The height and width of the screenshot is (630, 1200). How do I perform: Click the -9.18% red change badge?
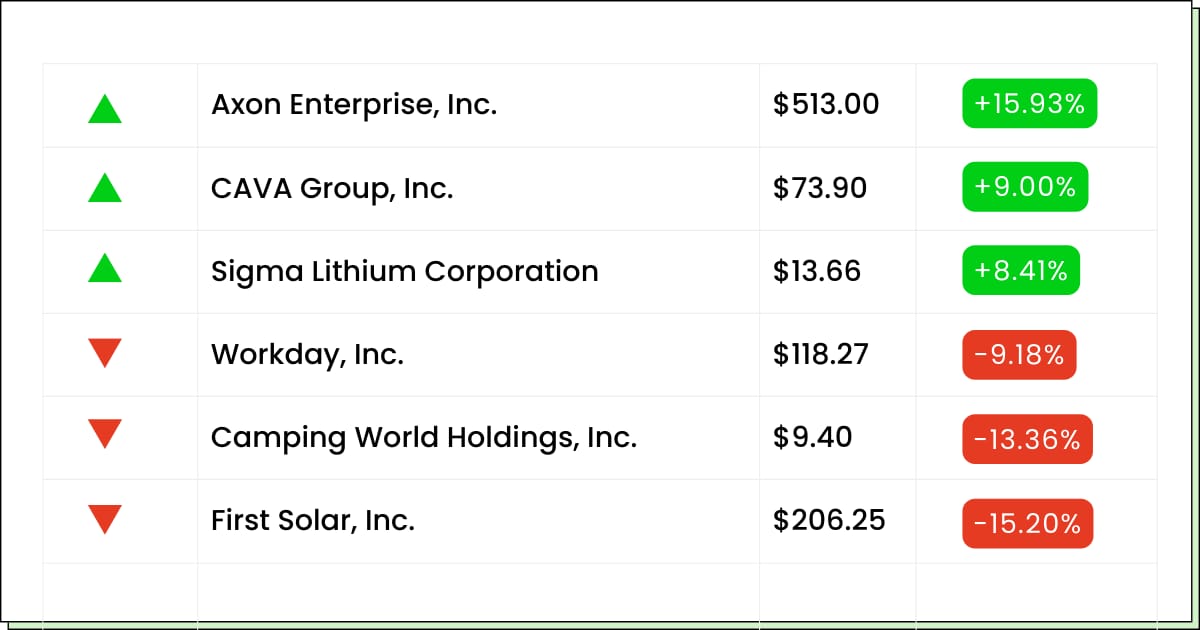1020,355
